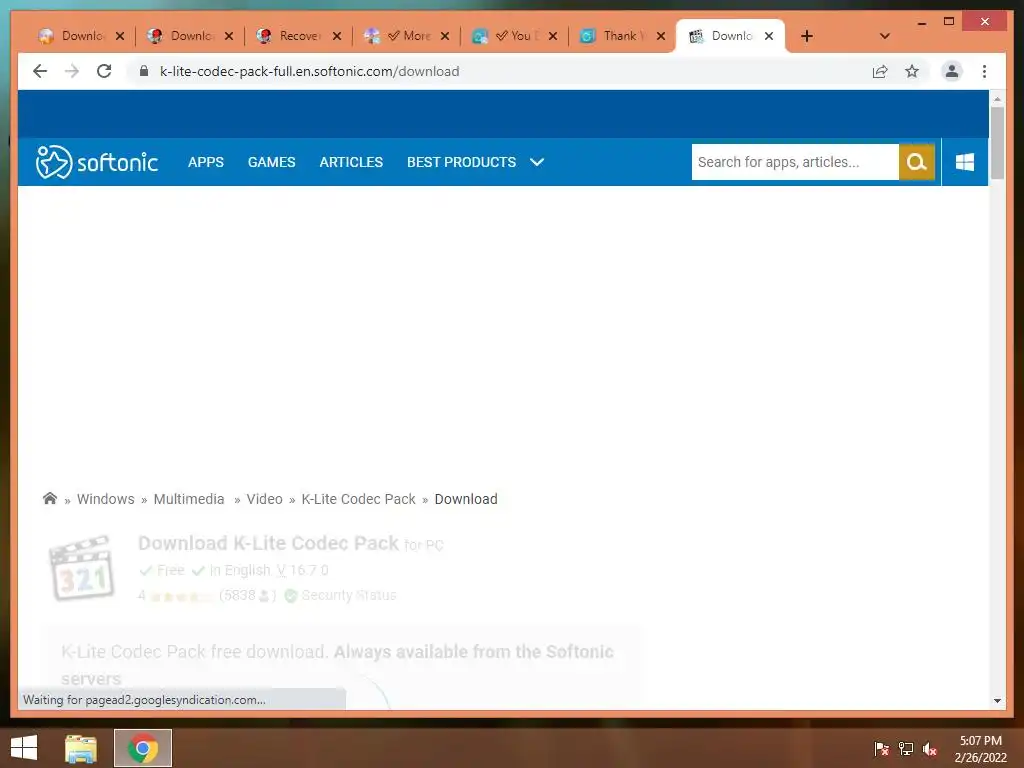Open a new tab
The image size is (1024, 768).
click(x=807, y=36)
